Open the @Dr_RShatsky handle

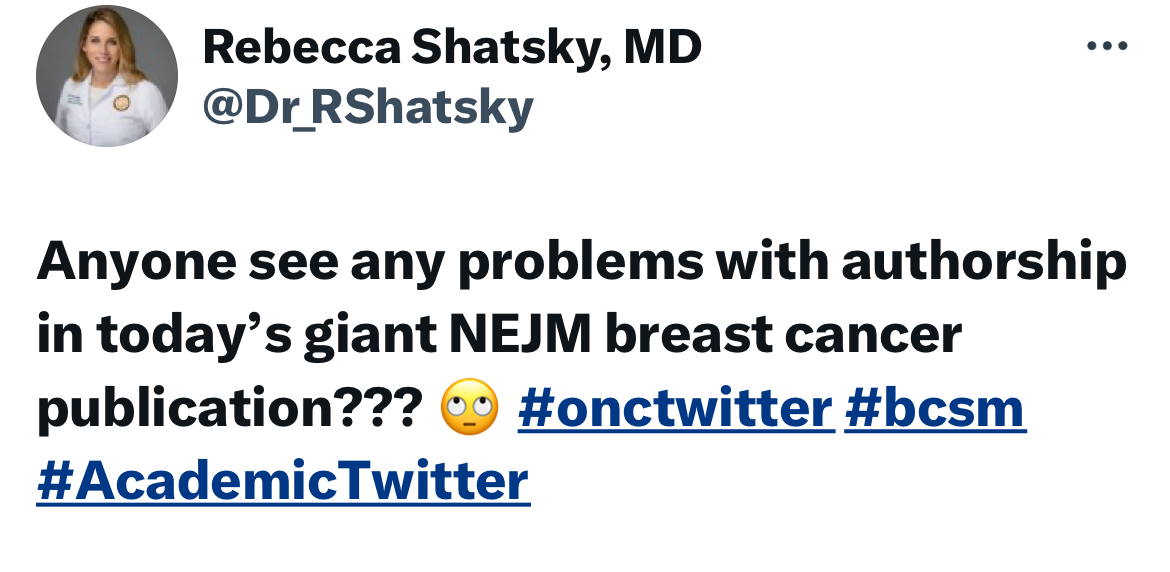click(368, 107)
